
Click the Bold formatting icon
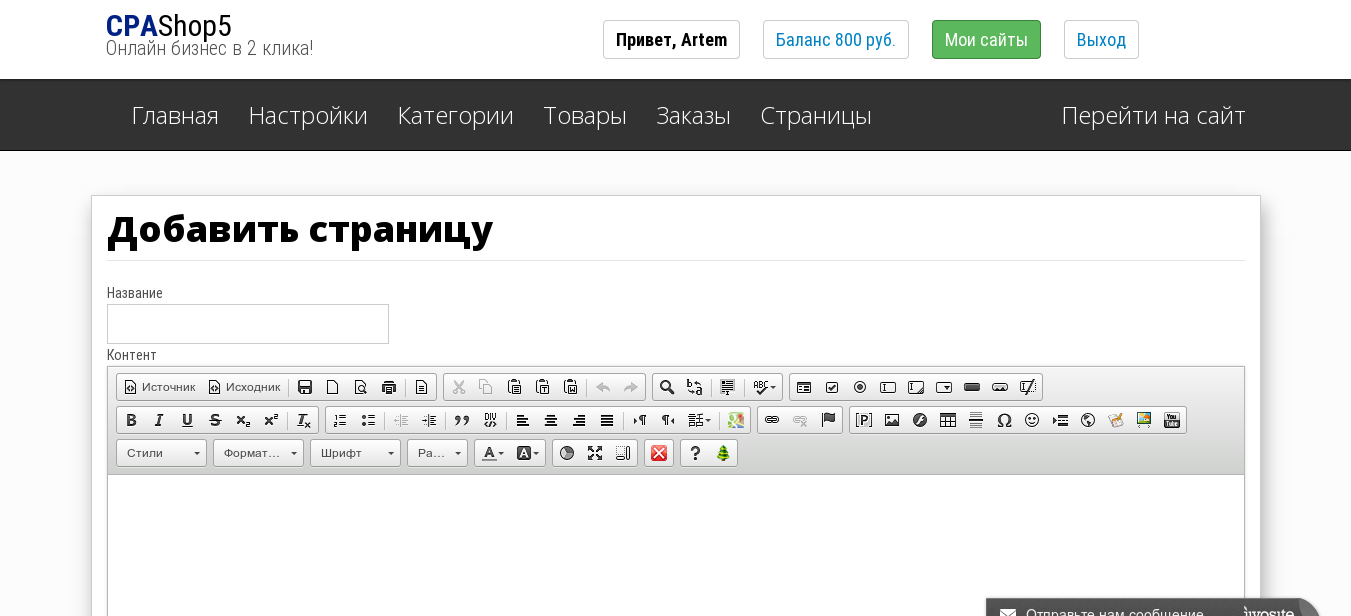[131, 420]
